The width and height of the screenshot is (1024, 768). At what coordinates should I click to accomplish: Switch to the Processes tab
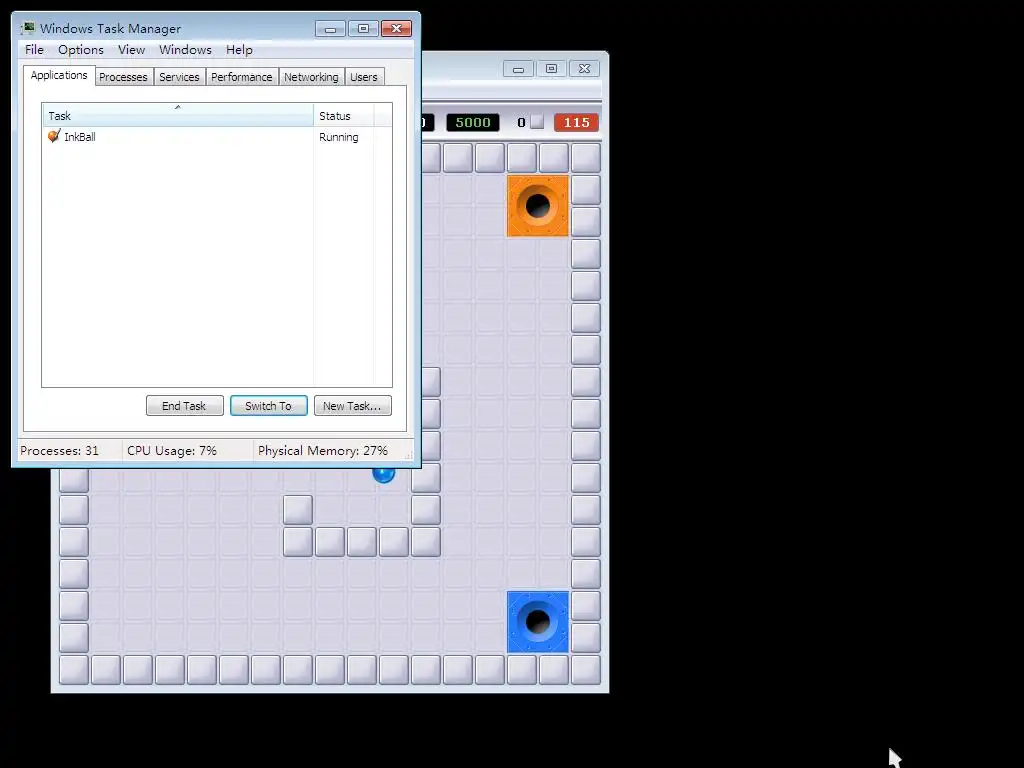[123, 77]
